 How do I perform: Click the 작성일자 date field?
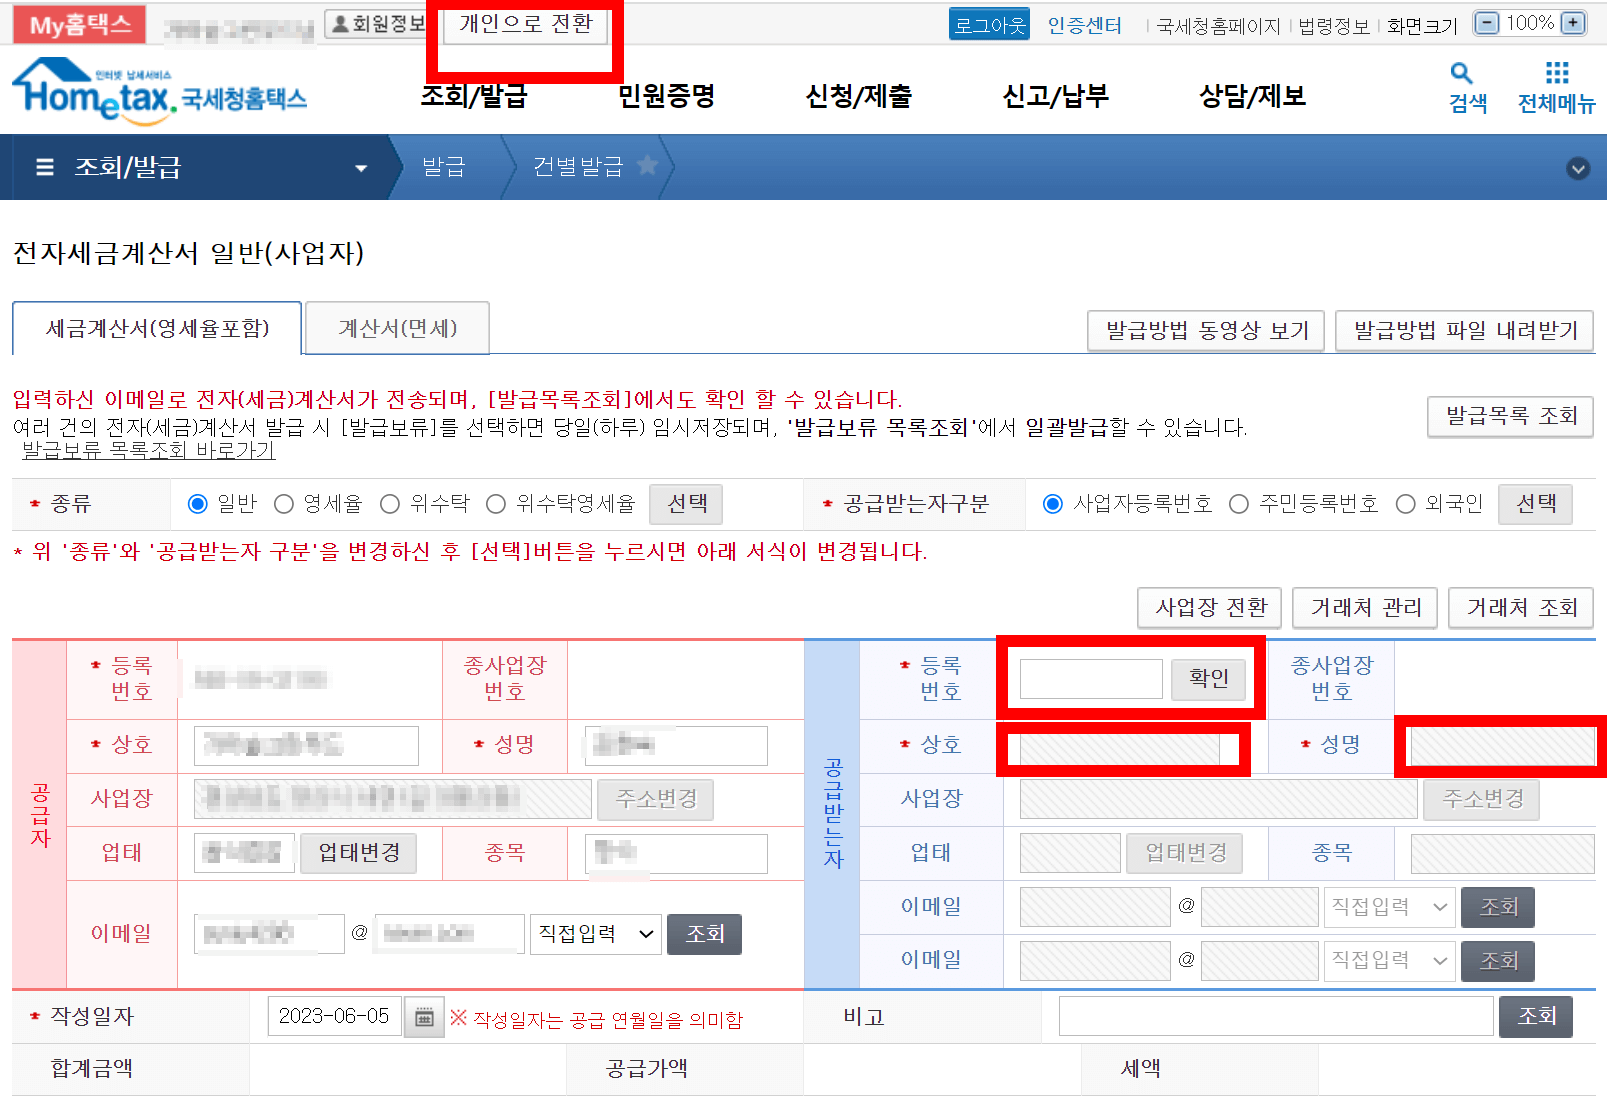pyautogui.click(x=335, y=1016)
